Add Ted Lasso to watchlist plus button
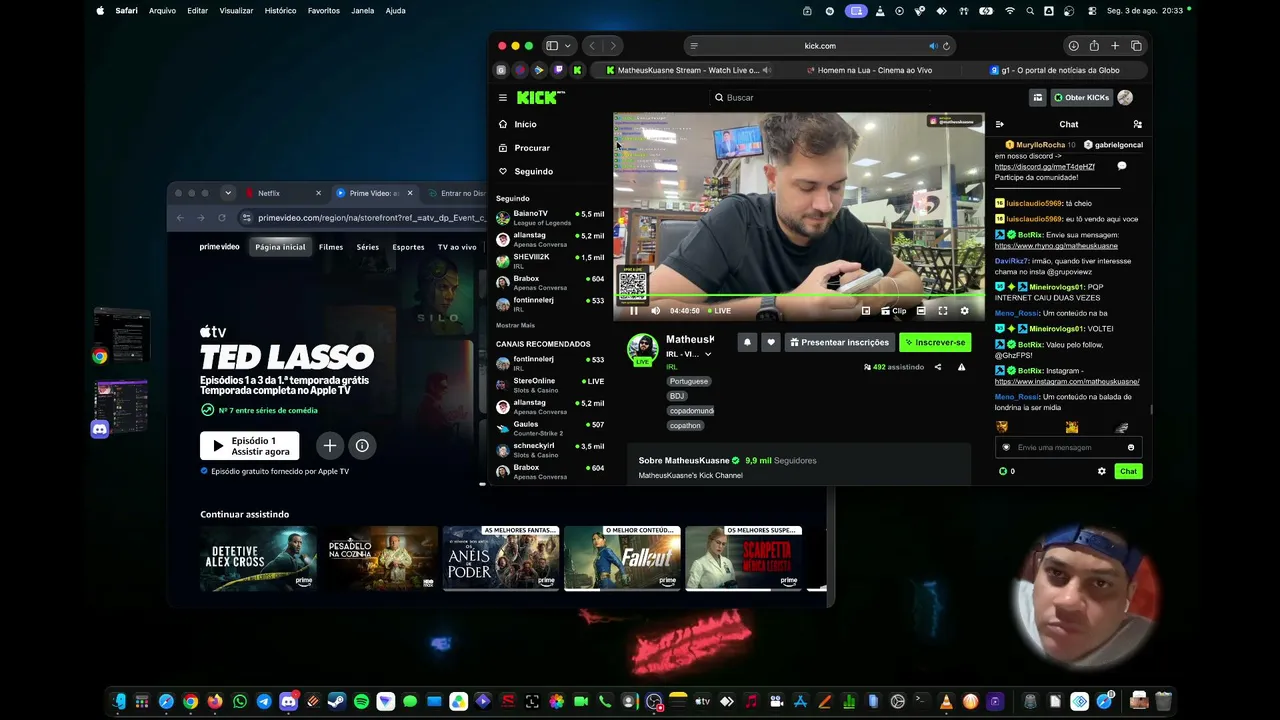The image size is (1280, 720). click(x=330, y=446)
